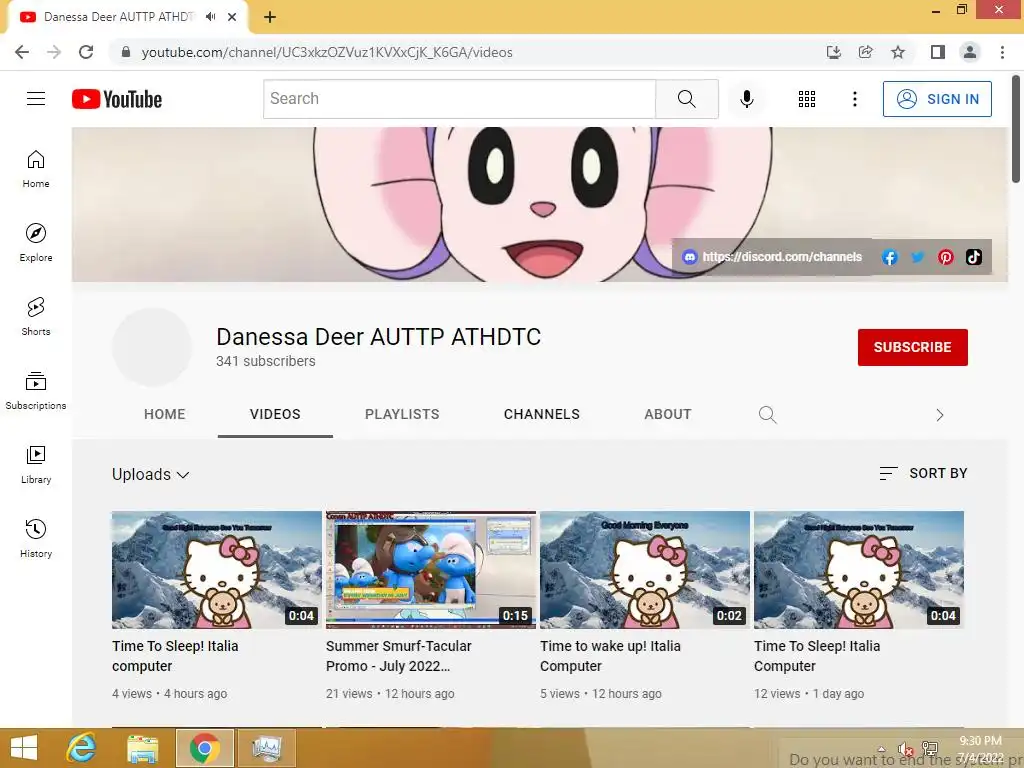Go back with browser back arrow

point(22,52)
